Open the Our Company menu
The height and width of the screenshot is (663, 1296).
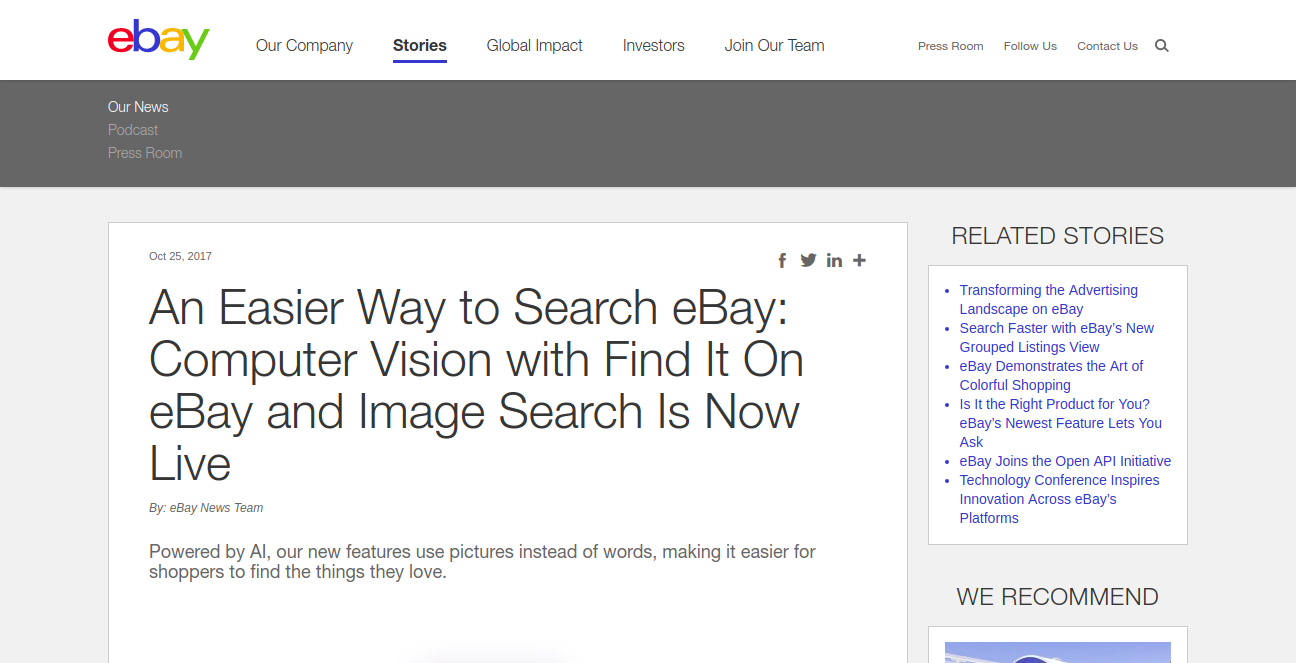click(x=304, y=45)
